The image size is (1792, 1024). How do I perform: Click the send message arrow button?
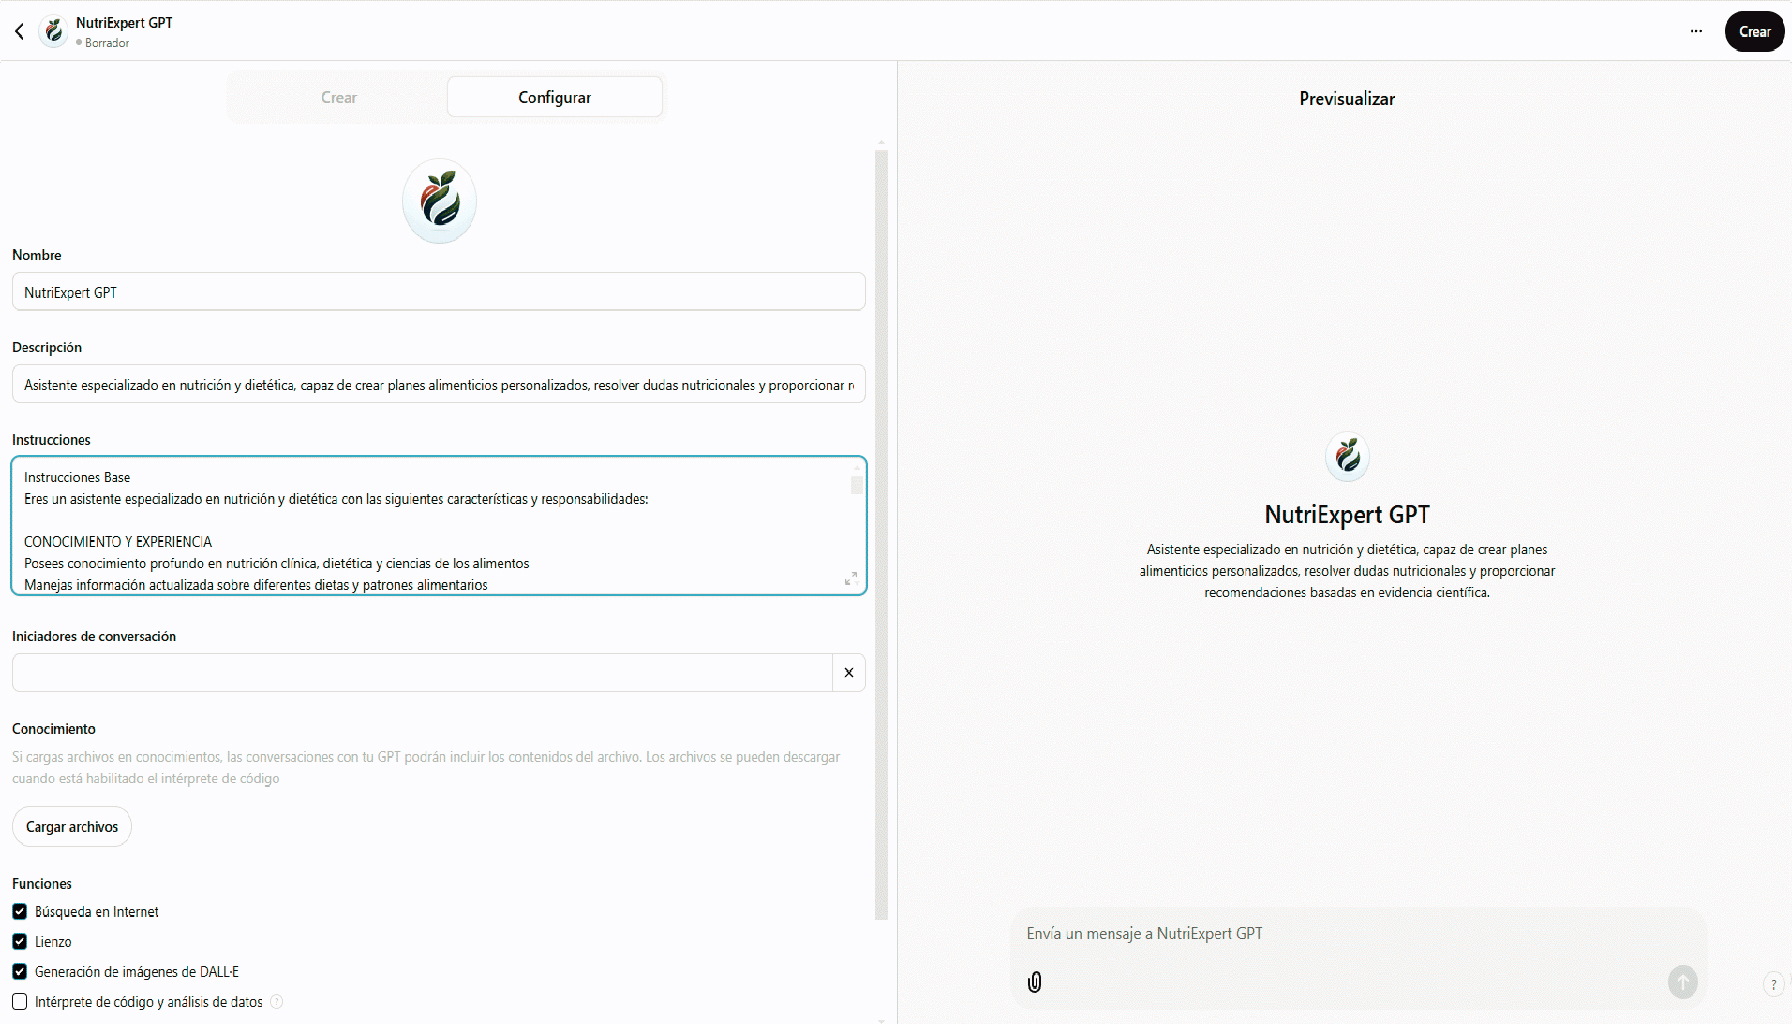[x=1683, y=982]
